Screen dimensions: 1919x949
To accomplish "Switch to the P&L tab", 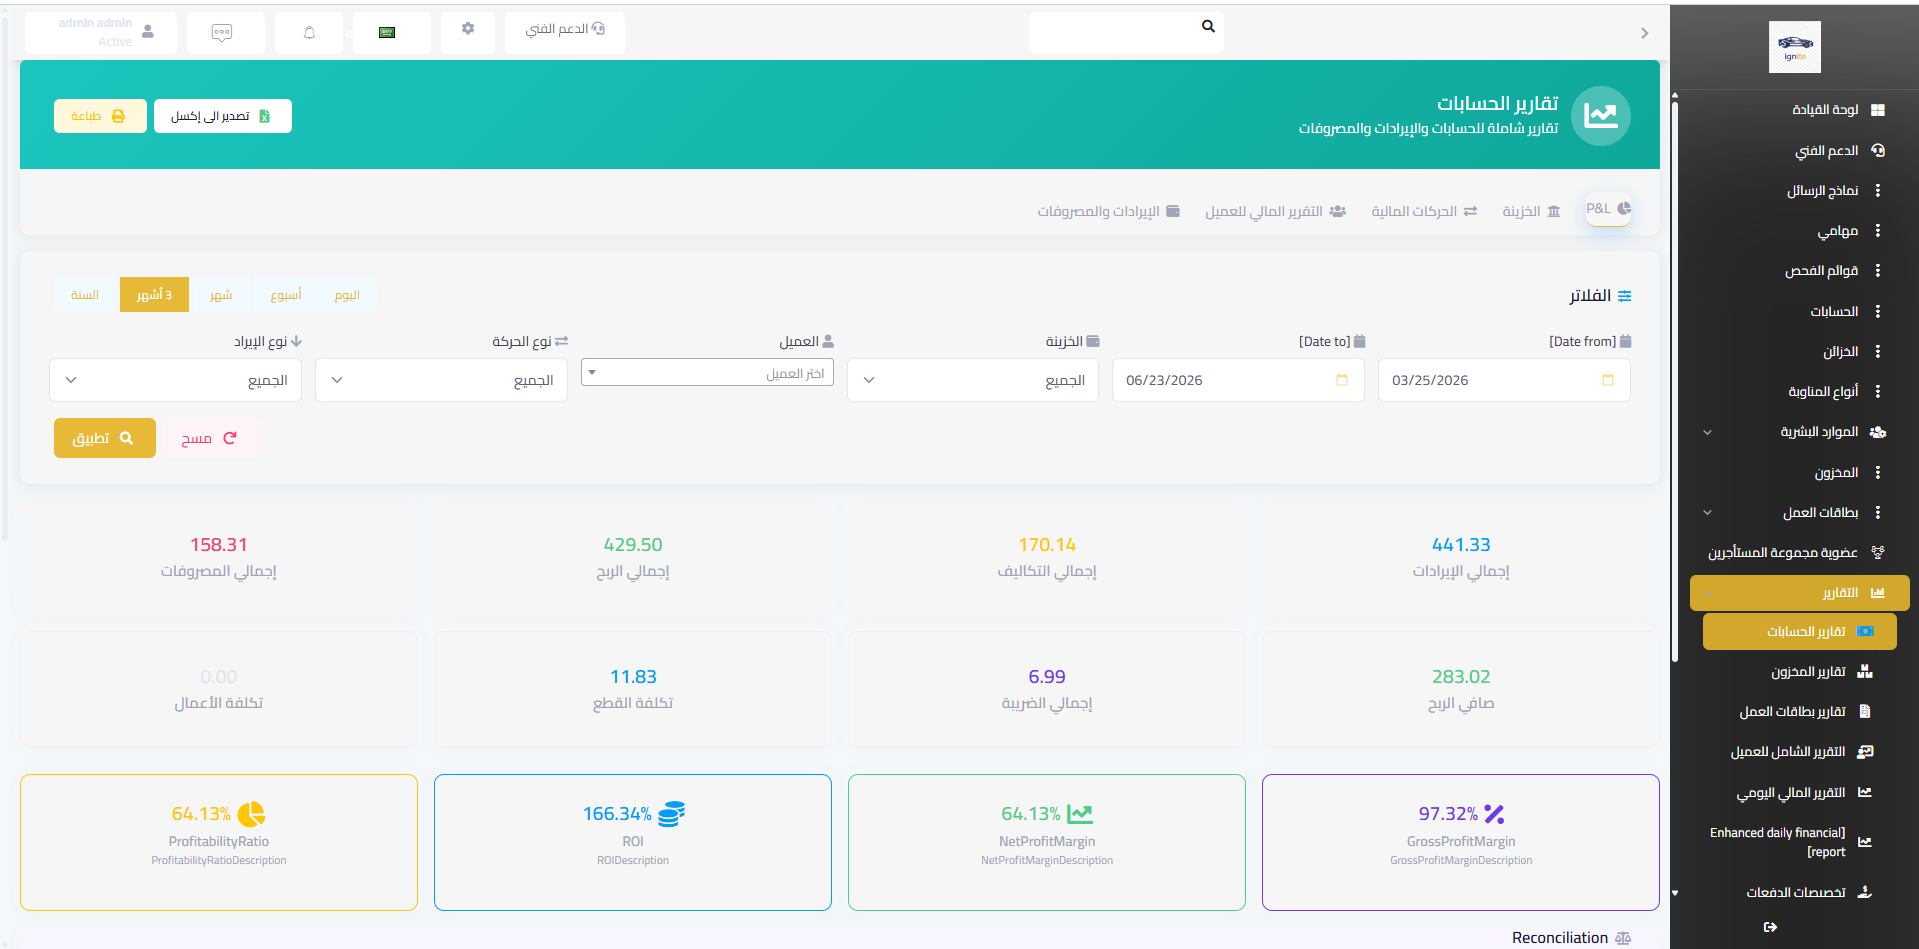I will click(x=1608, y=209).
